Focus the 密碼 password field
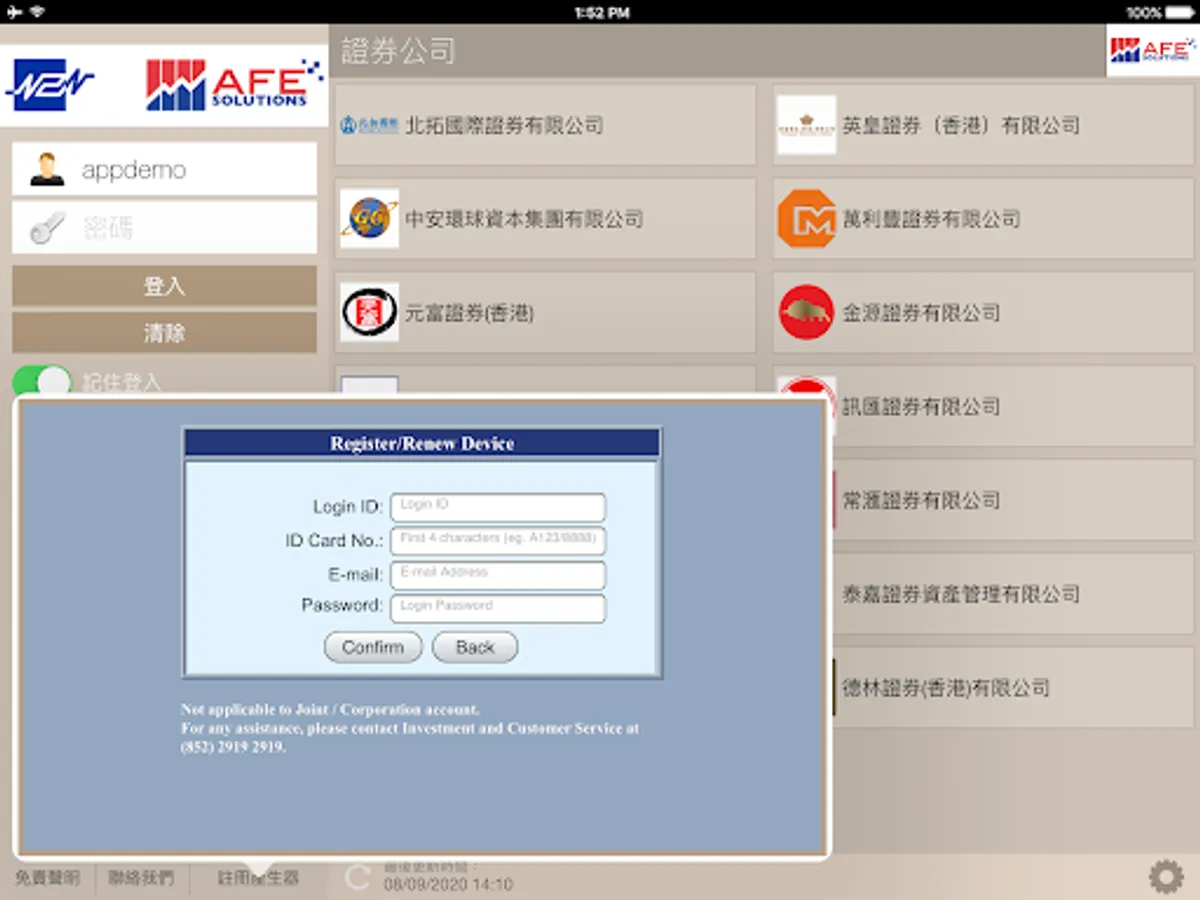Image resolution: width=1200 pixels, height=900 pixels. click(x=164, y=228)
